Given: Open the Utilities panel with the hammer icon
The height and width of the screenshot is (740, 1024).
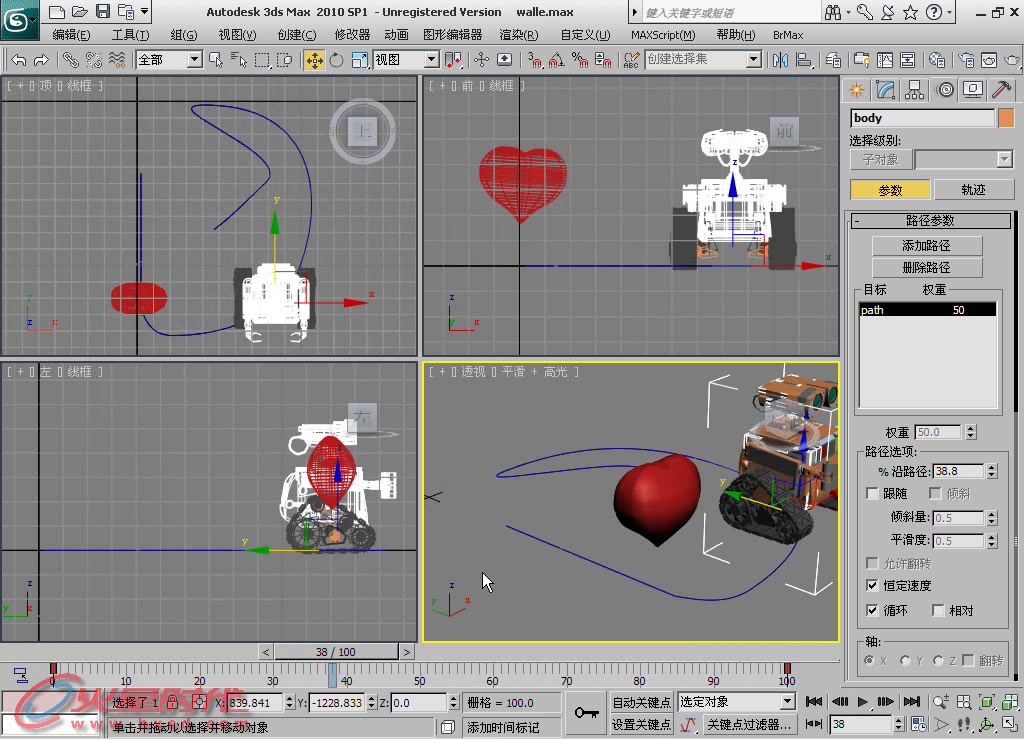Looking at the screenshot, I should [x=1000, y=89].
